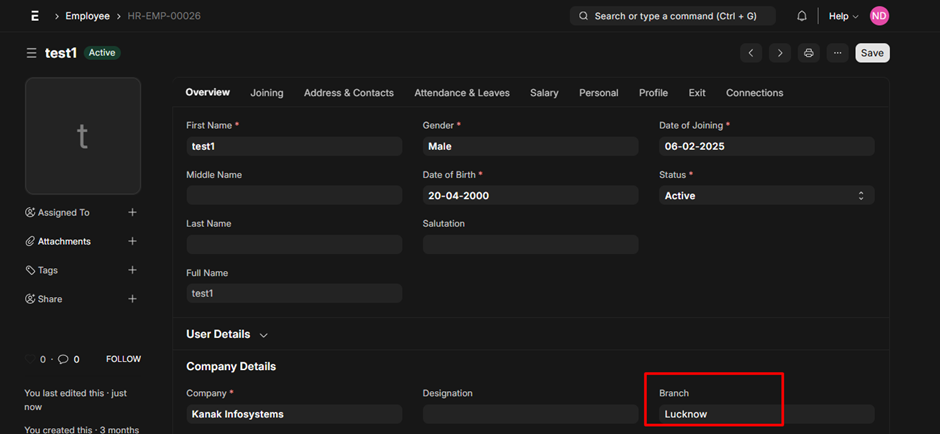Viewport: 940px width, 434px height.
Task: Go to previous employee record
Action: (751, 53)
